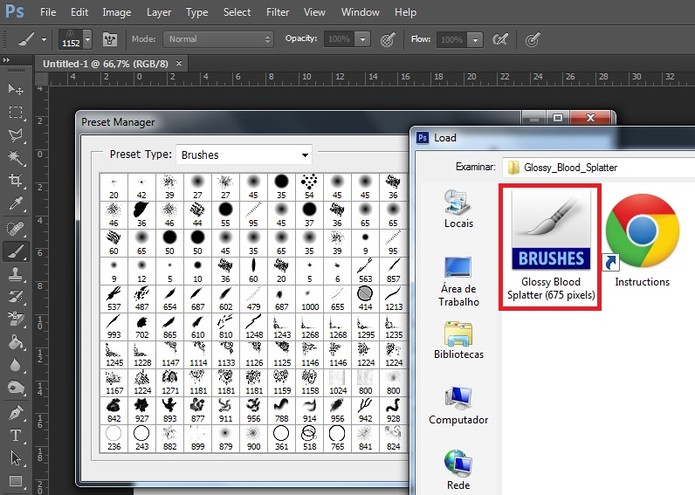Select the Magic Wand tool
The height and width of the screenshot is (495, 695).
click(x=16, y=158)
